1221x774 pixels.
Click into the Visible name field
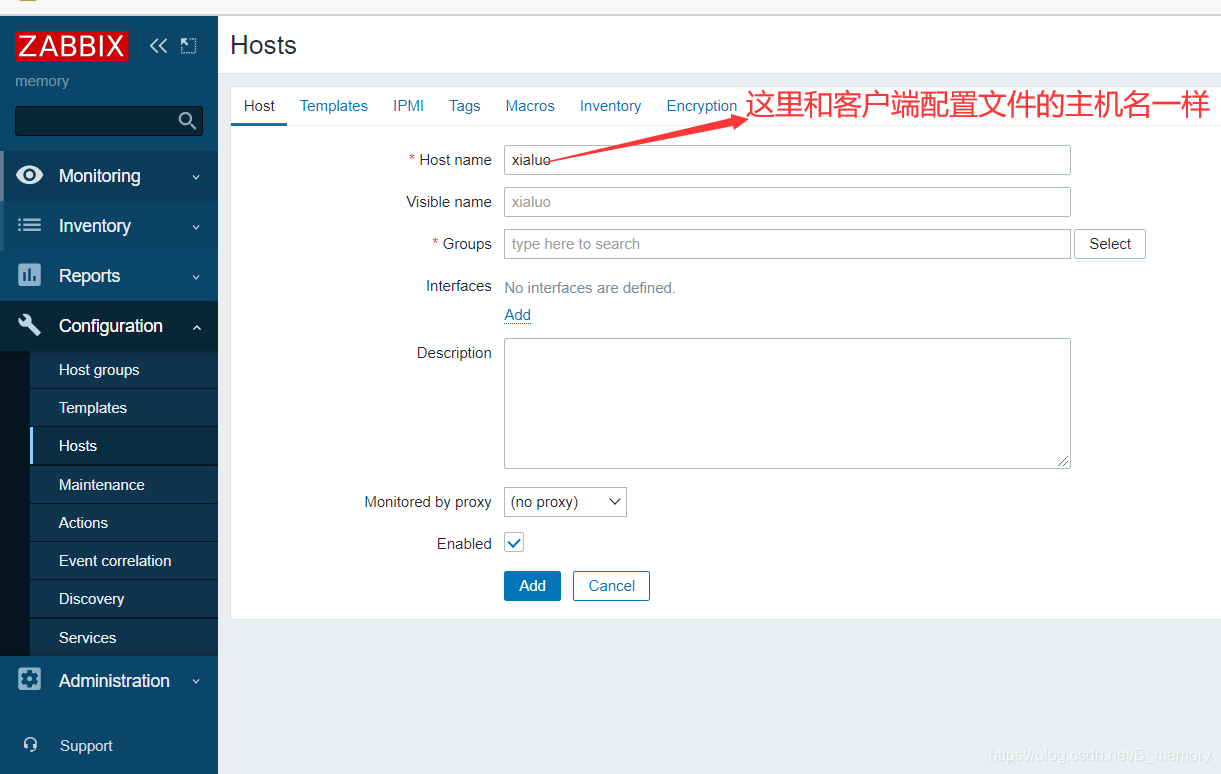click(x=787, y=202)
